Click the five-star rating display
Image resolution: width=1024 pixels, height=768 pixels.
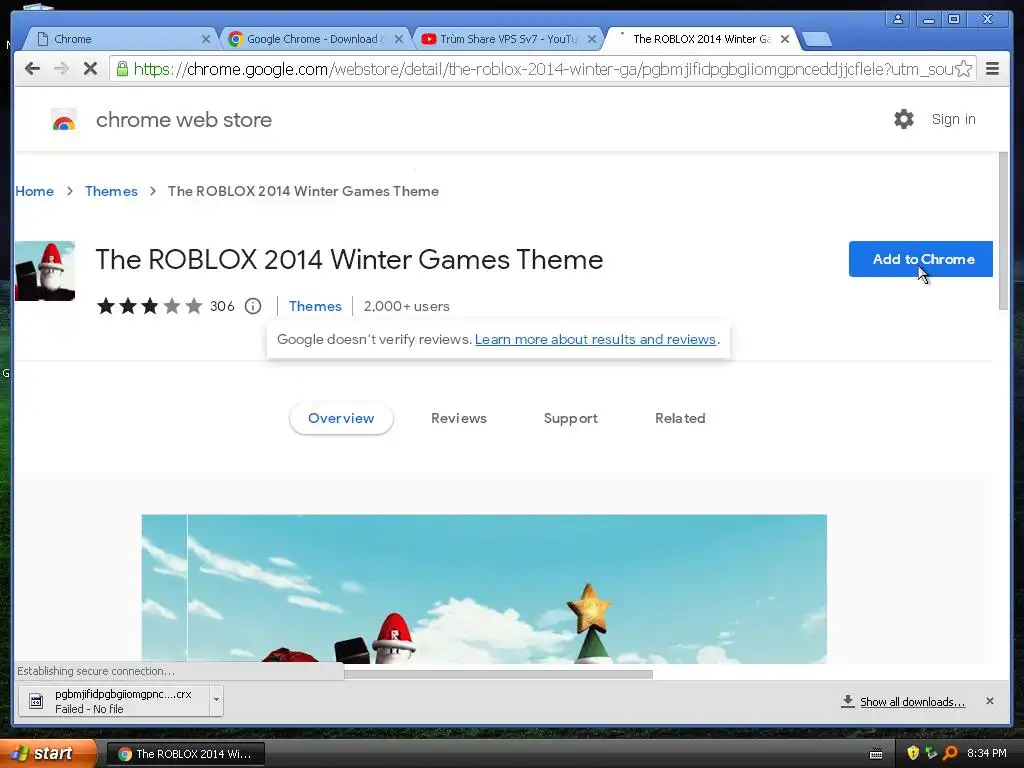point(150,306)
